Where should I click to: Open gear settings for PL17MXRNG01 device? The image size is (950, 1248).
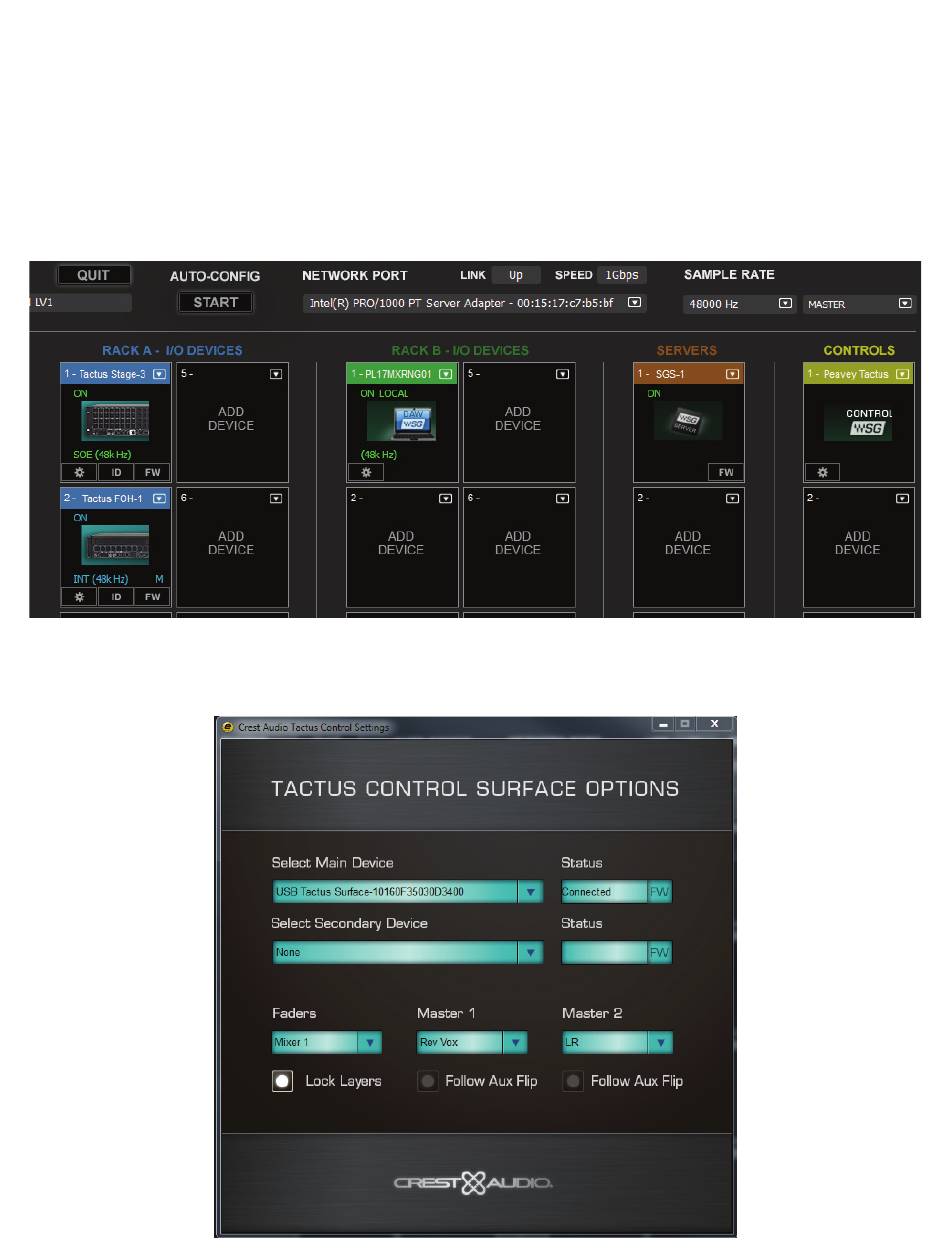tap(366, 472)
